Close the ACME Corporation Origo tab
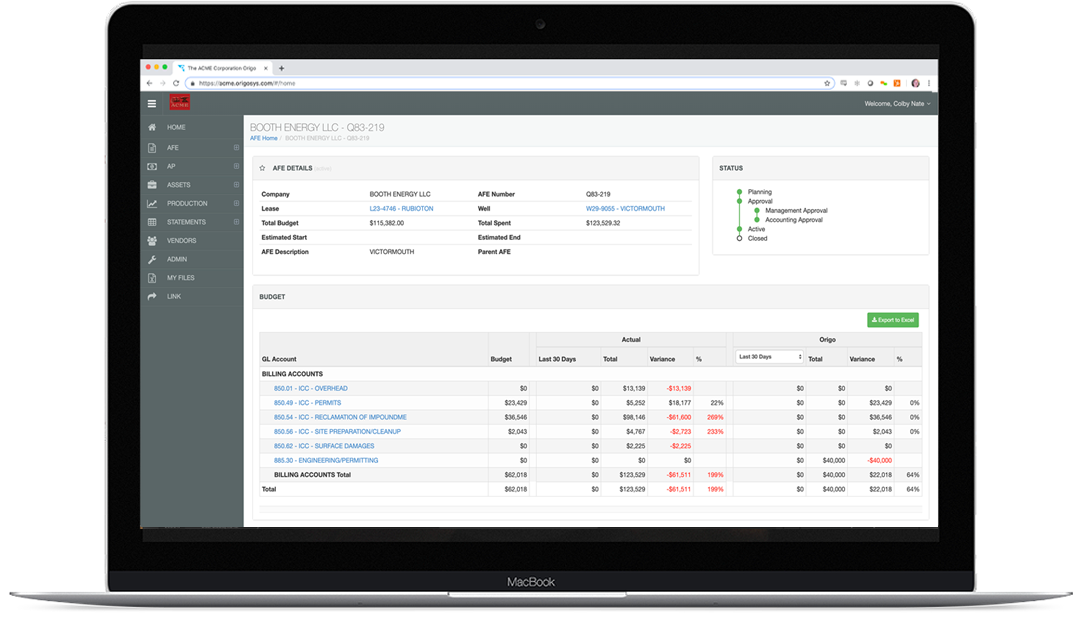This screenshot has height=618, width=1084. 265,68
